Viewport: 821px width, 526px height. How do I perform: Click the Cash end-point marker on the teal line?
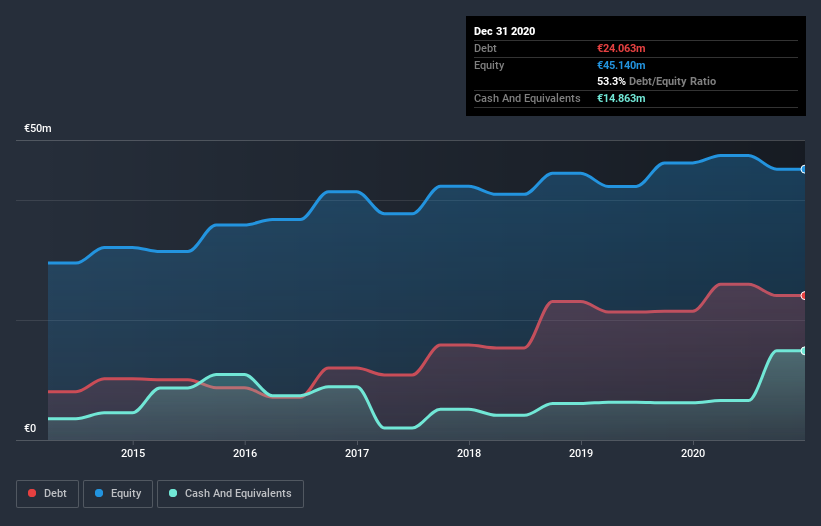804,351
